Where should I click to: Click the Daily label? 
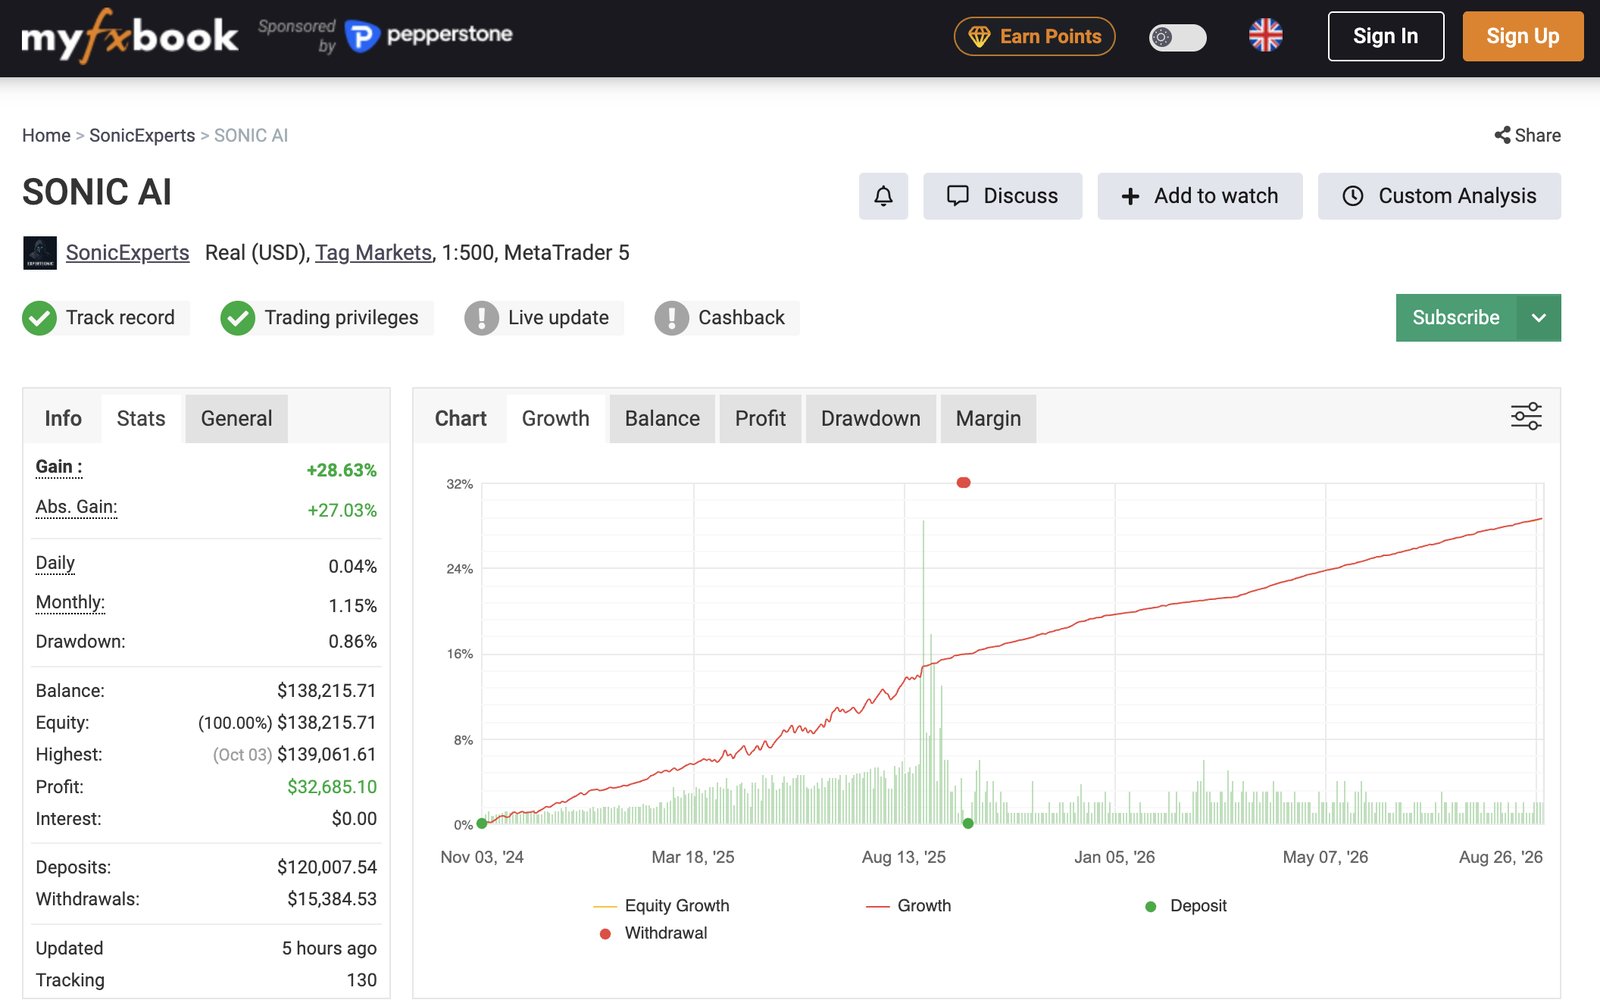[55, 563]
